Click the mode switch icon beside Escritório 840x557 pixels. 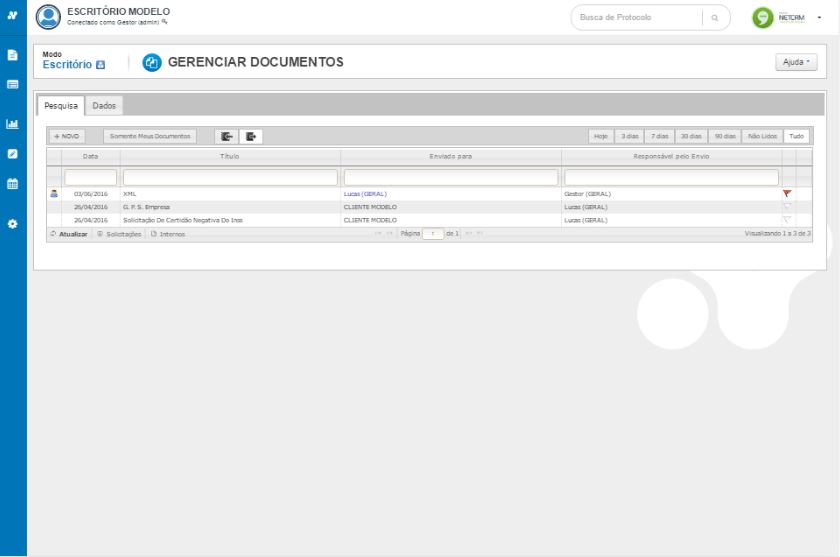[x=101, y=65]
